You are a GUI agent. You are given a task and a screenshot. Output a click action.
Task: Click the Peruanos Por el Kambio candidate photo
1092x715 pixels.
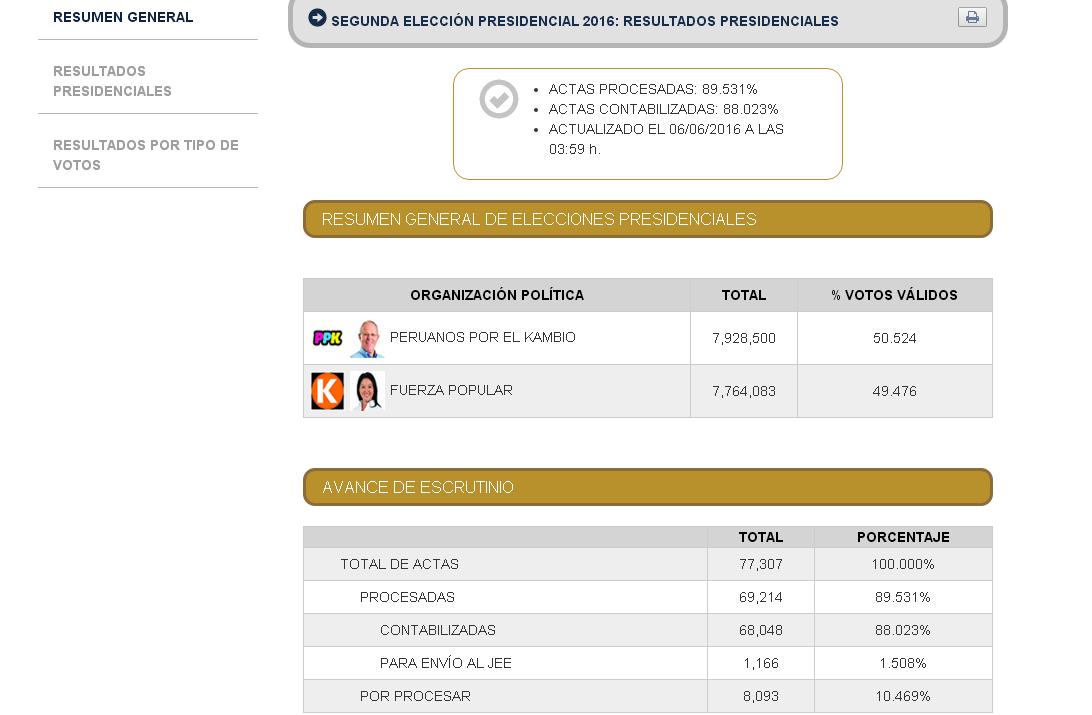tap(367, 339)
